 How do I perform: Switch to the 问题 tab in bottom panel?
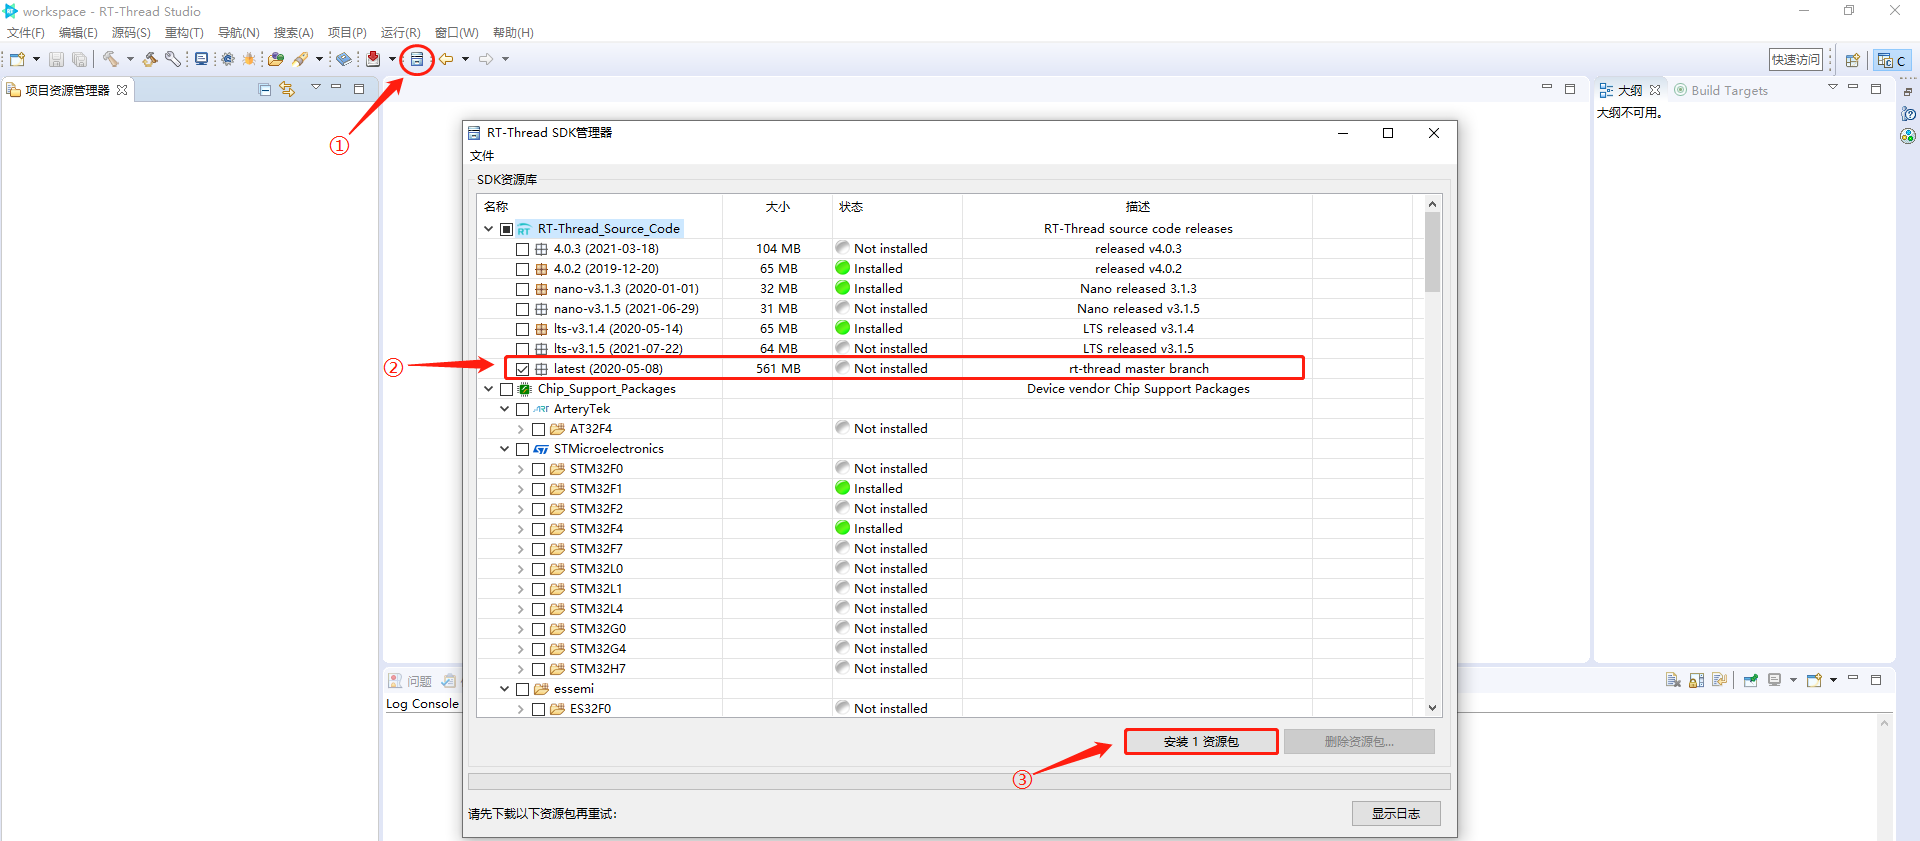click(x=410, y=682)
